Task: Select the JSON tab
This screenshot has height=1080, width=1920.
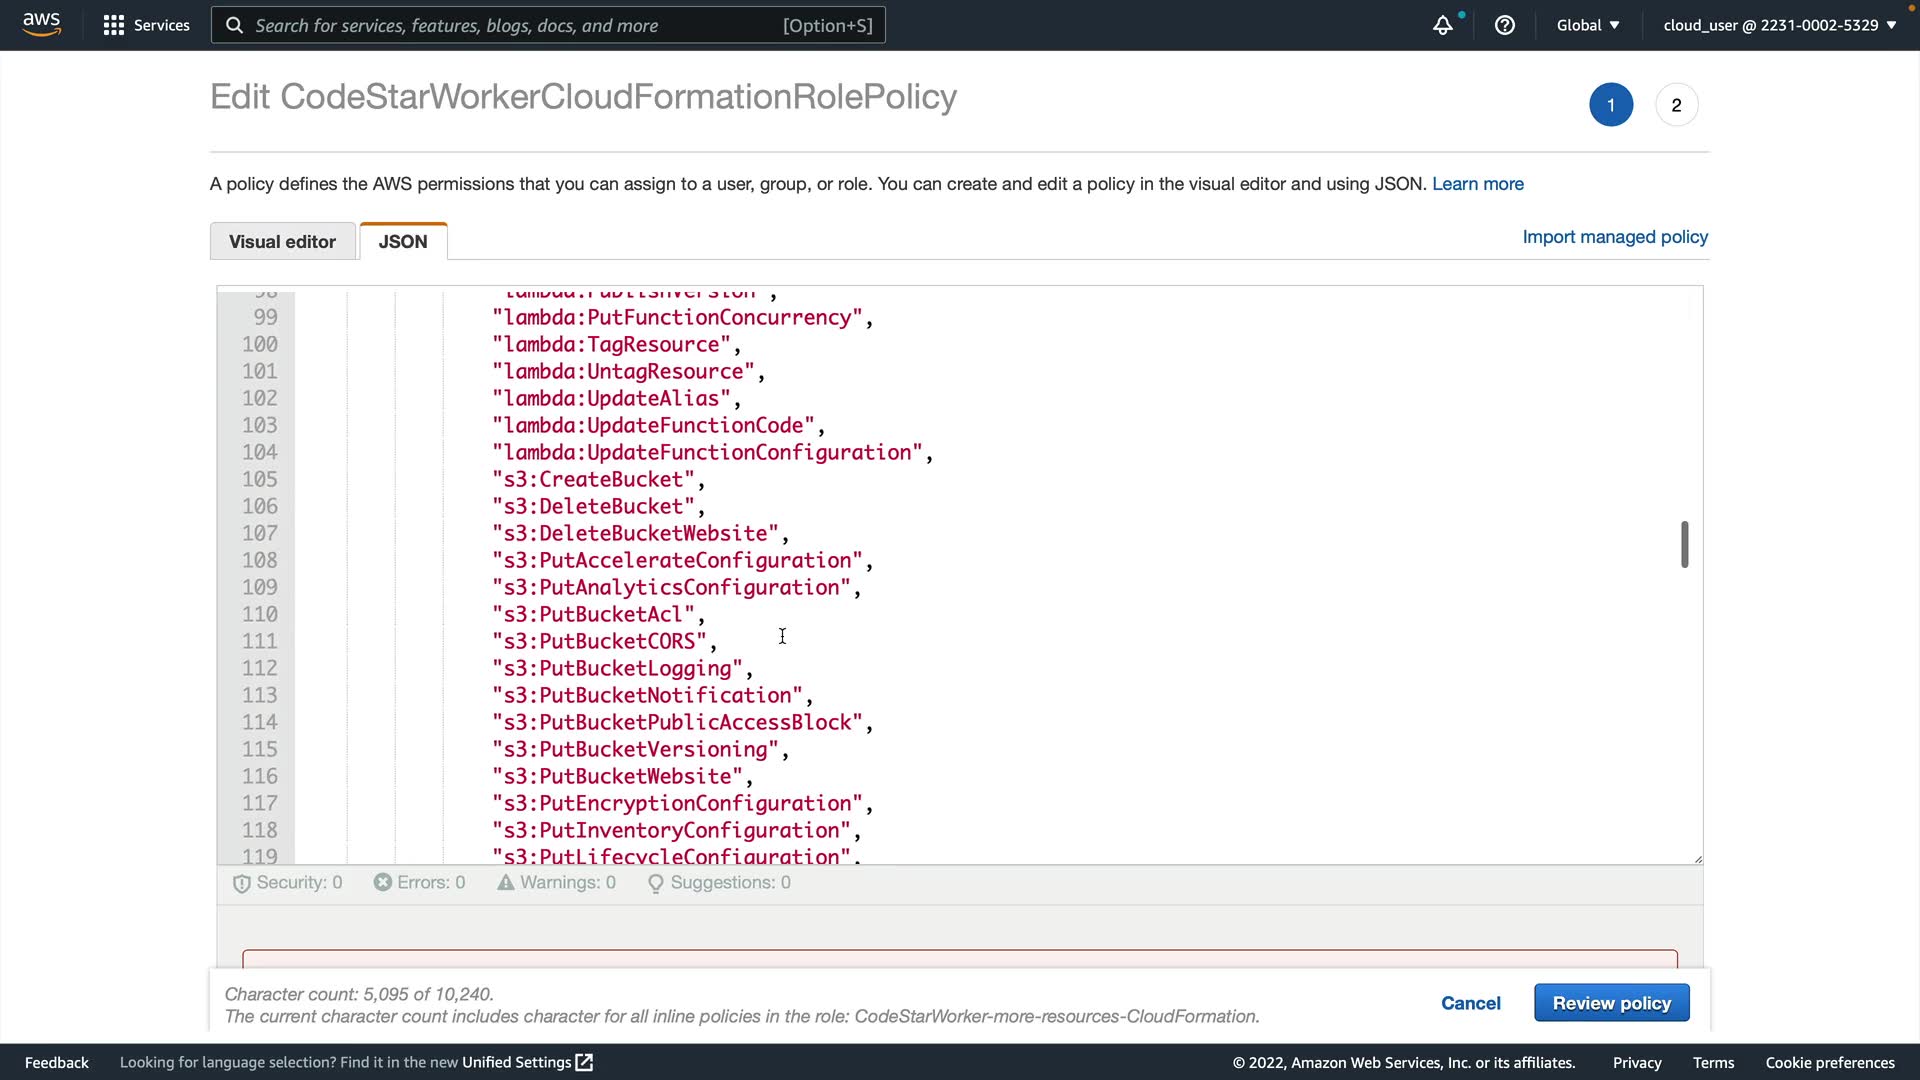Action: tap(403, 242)
